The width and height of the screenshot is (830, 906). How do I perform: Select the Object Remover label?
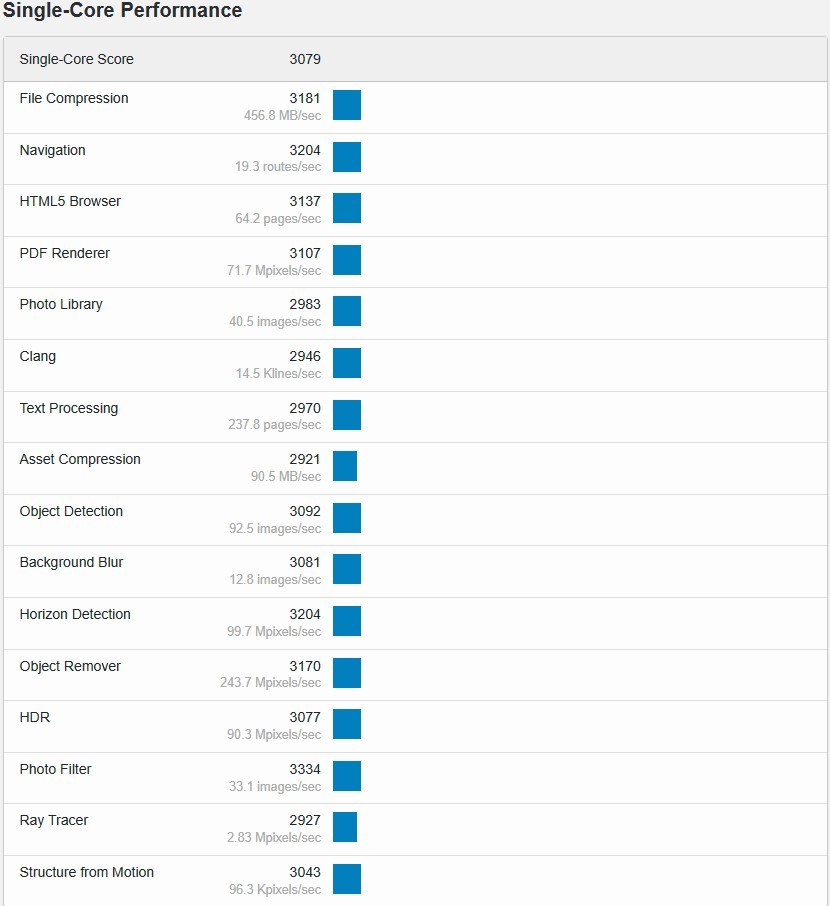tap(70, 666)
